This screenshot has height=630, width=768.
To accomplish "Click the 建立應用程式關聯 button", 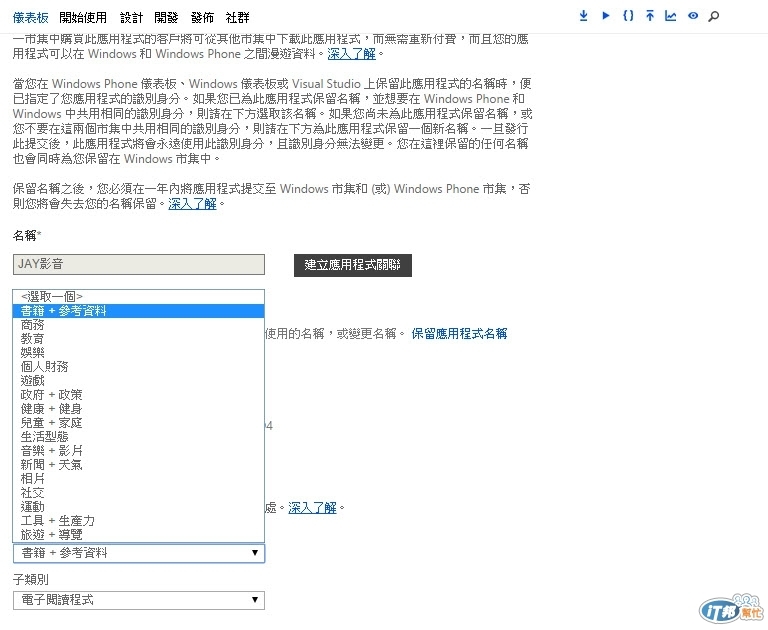I will tap(353, 265).
